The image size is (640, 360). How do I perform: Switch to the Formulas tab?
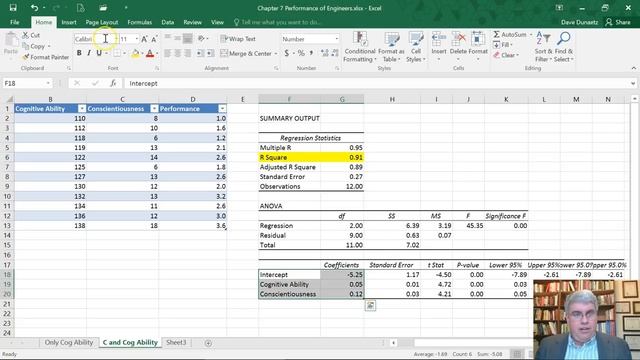[140, 22]
